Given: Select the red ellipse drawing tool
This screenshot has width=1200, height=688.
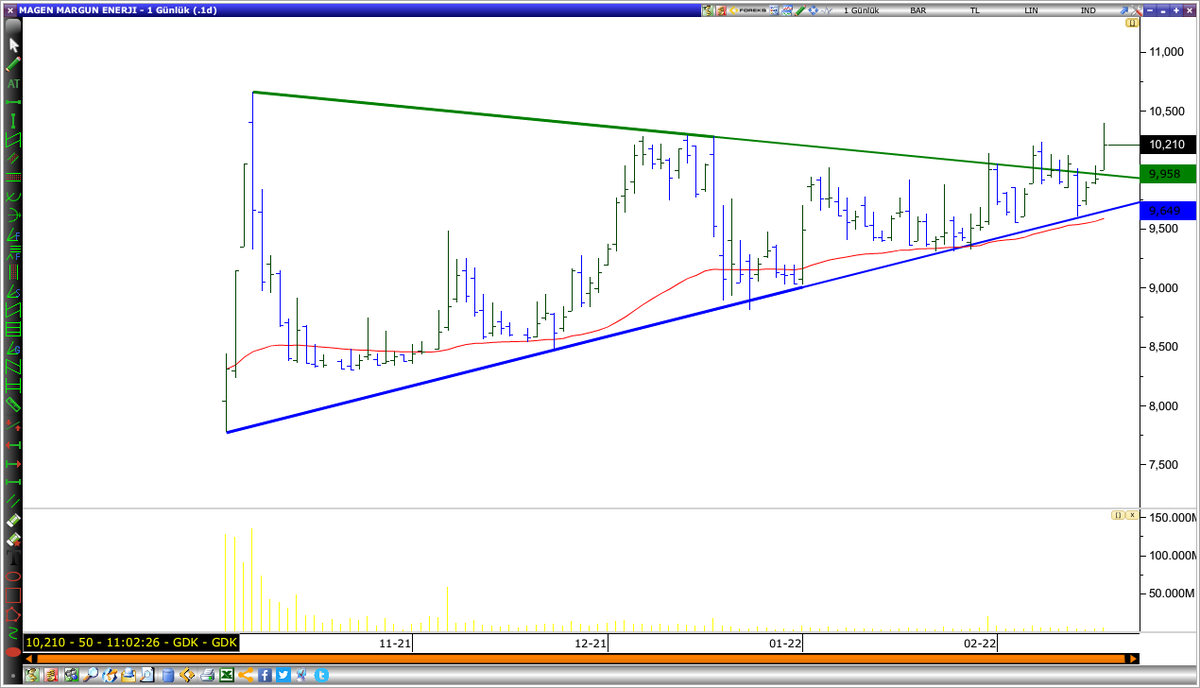Looking at the screenshot, I should click(14, 575).
